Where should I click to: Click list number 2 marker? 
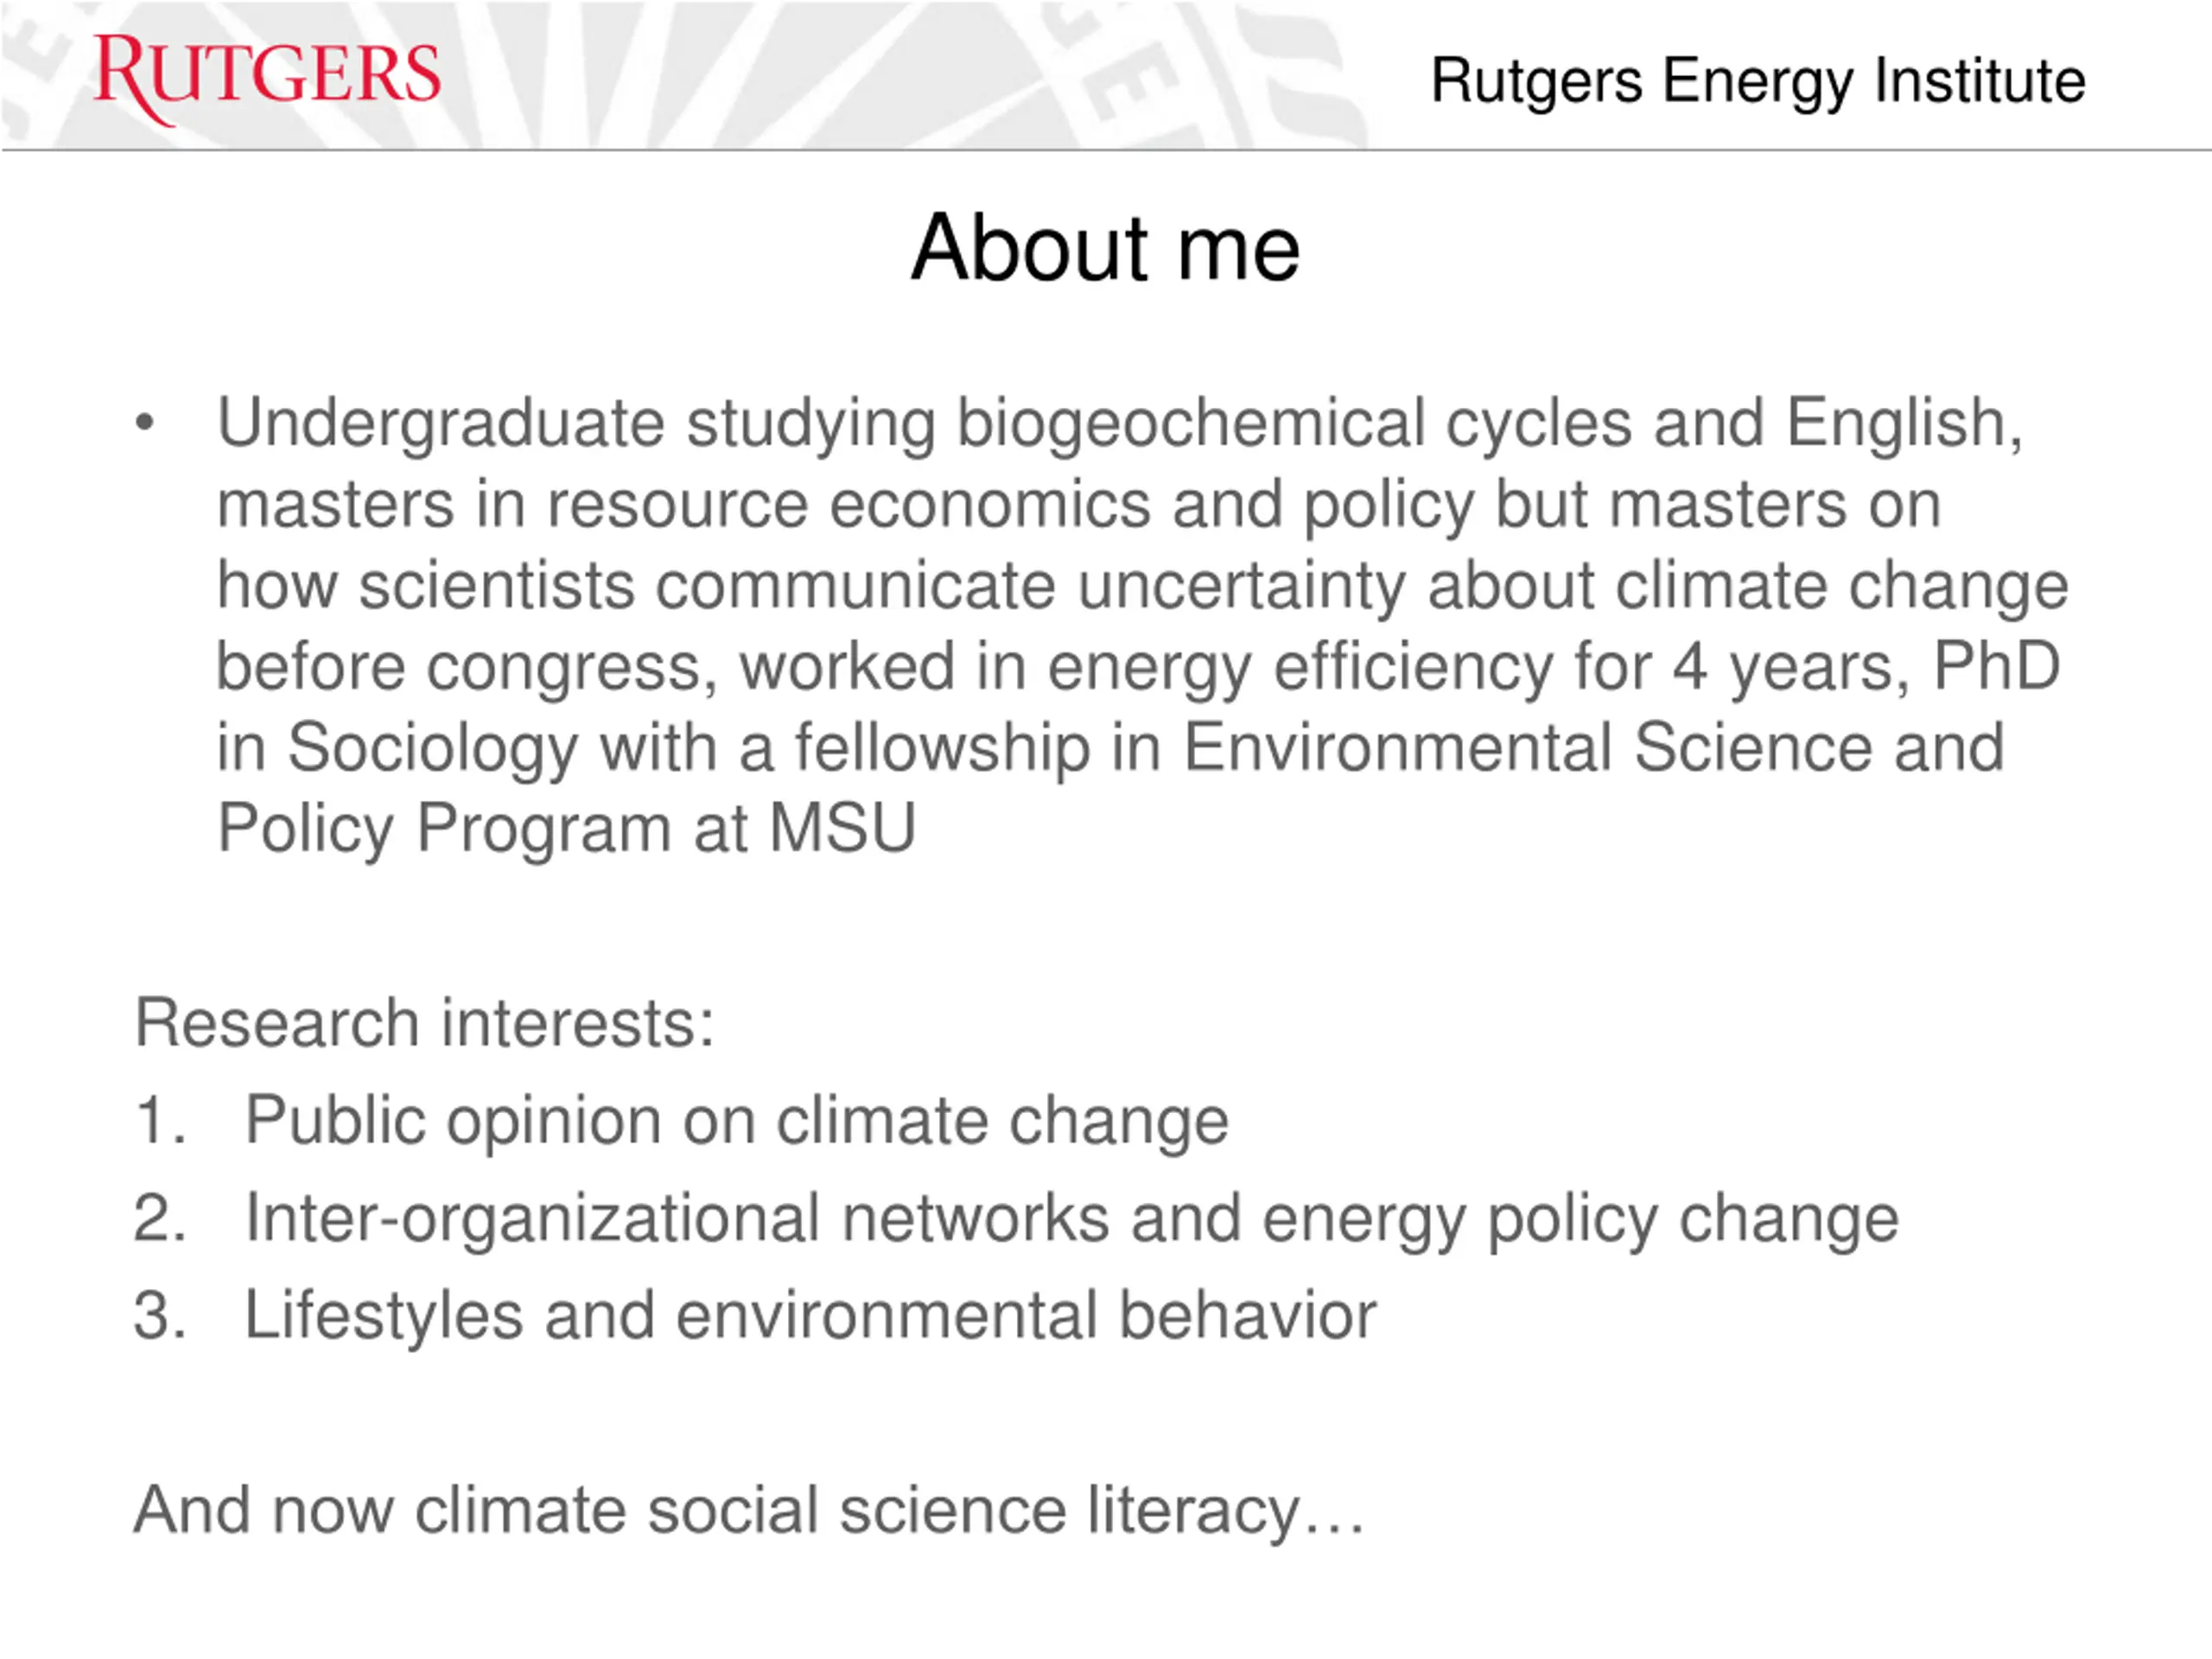pos(160,1218)
